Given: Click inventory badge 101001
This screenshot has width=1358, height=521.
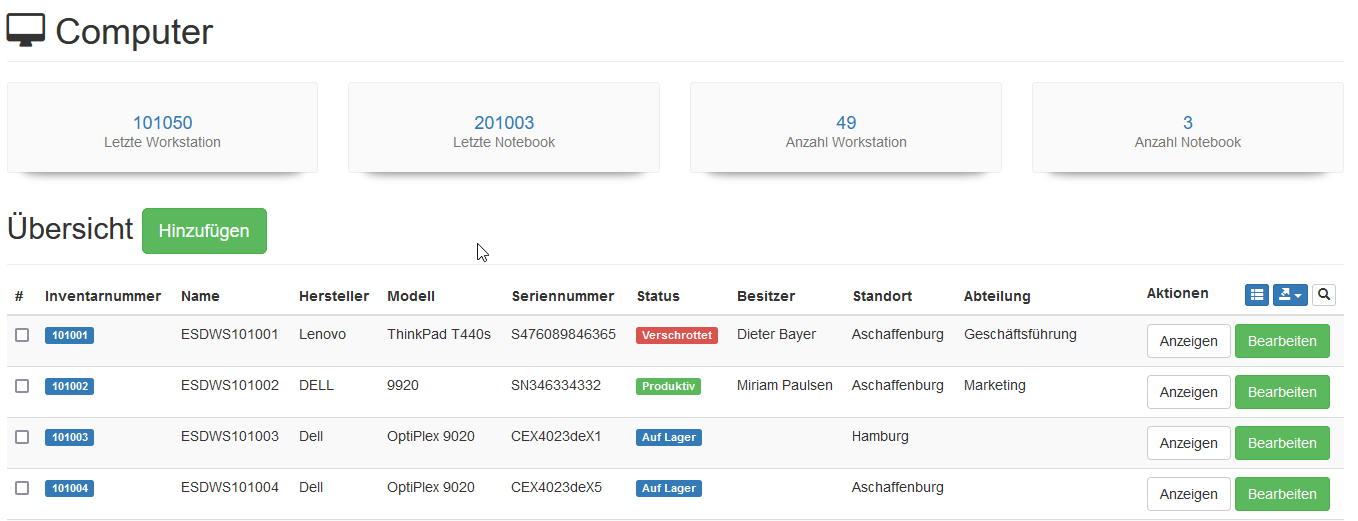Looking at the screenshot, I should (69, 335).
